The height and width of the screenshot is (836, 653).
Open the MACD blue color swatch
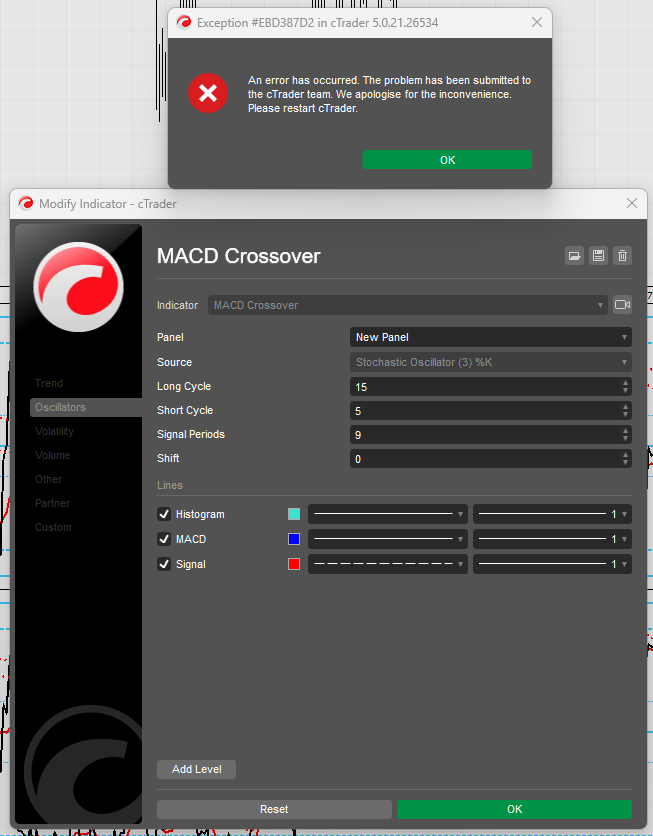click(294, 539)
